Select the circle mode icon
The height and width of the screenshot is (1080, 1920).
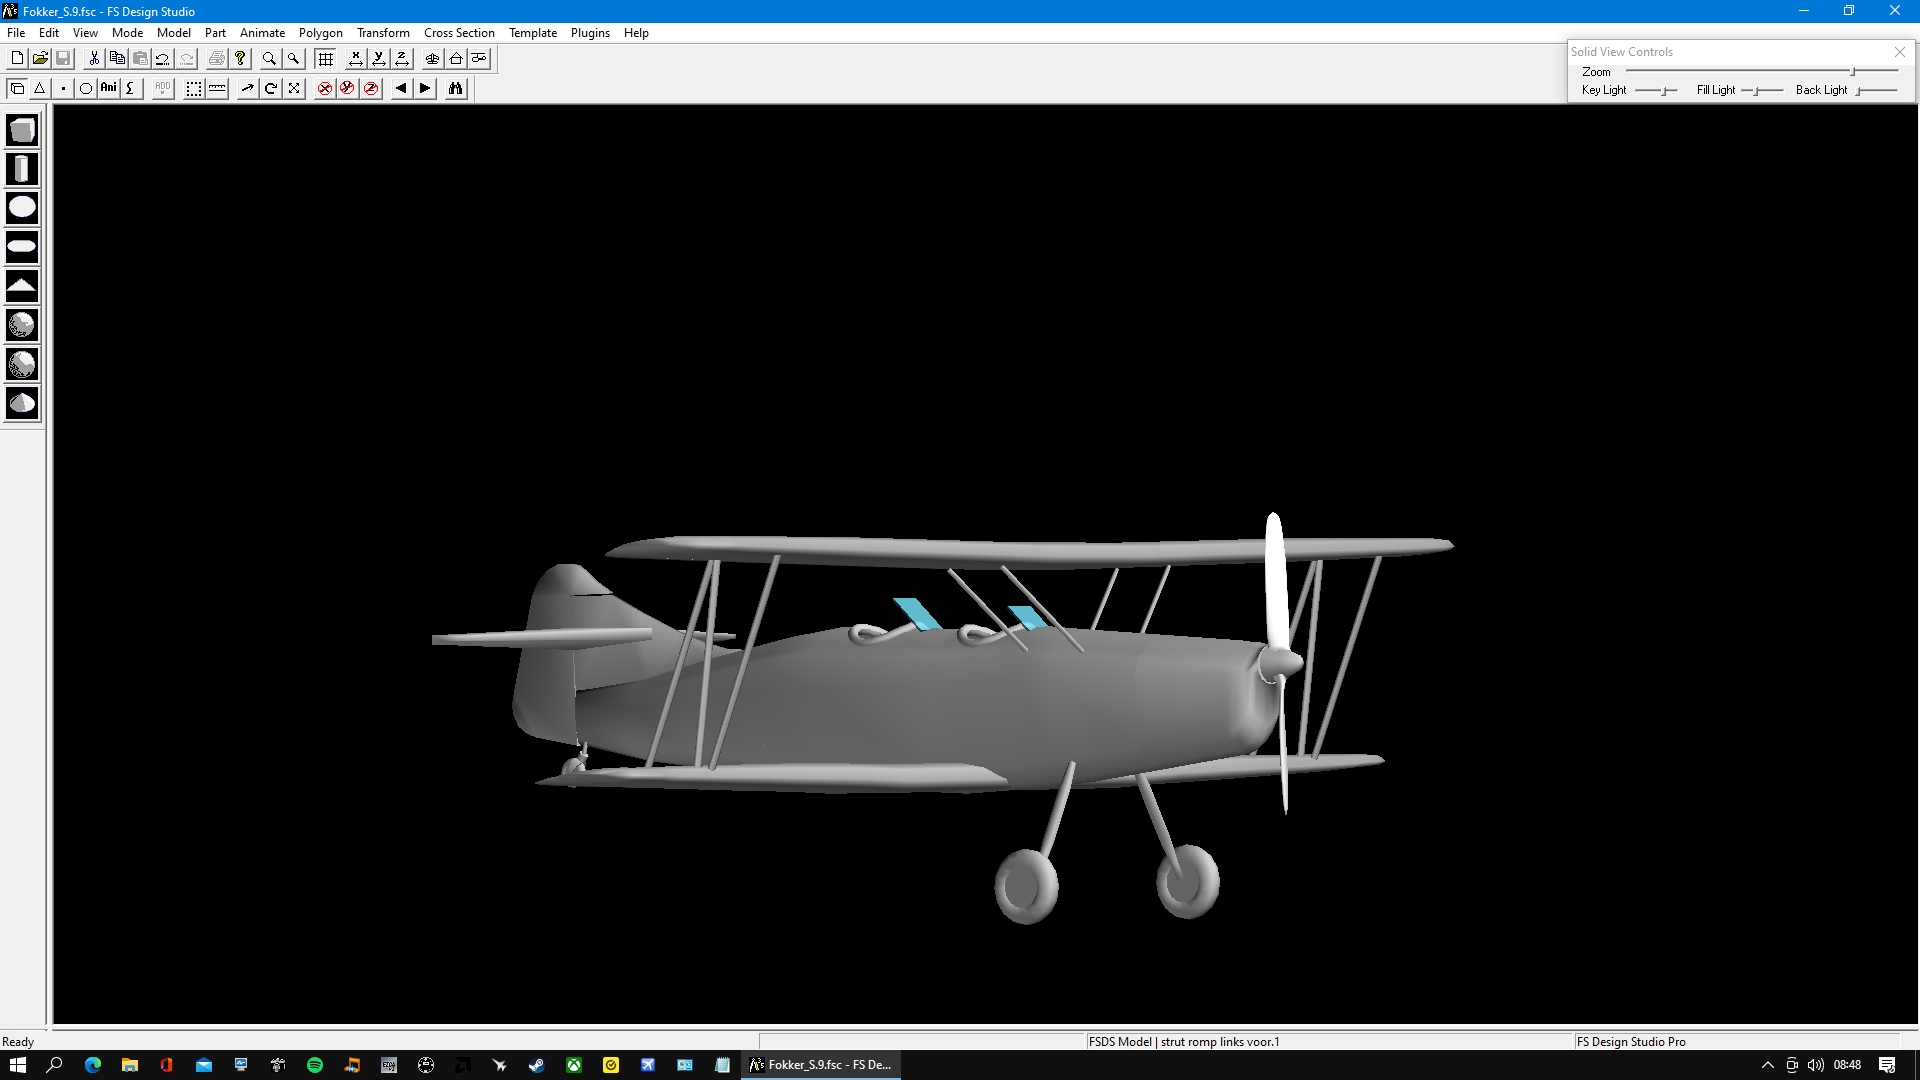click(86, 89)
